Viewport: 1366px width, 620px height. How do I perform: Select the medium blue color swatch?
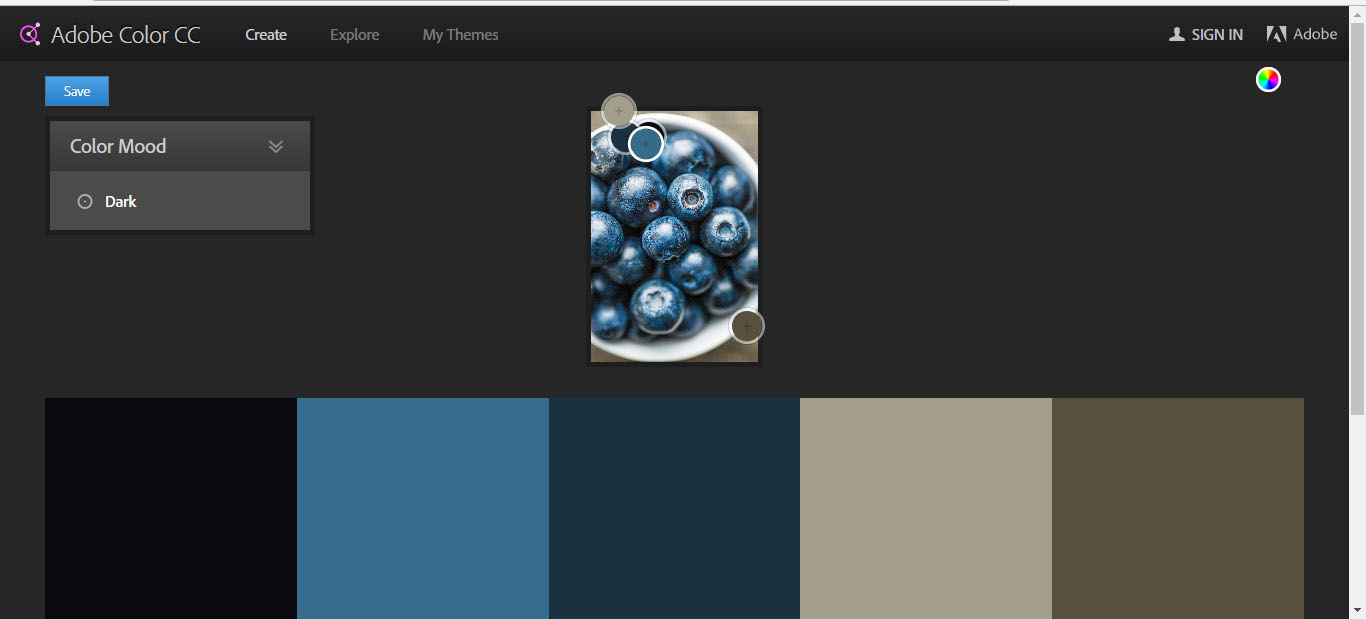click(x=423, y=508)
